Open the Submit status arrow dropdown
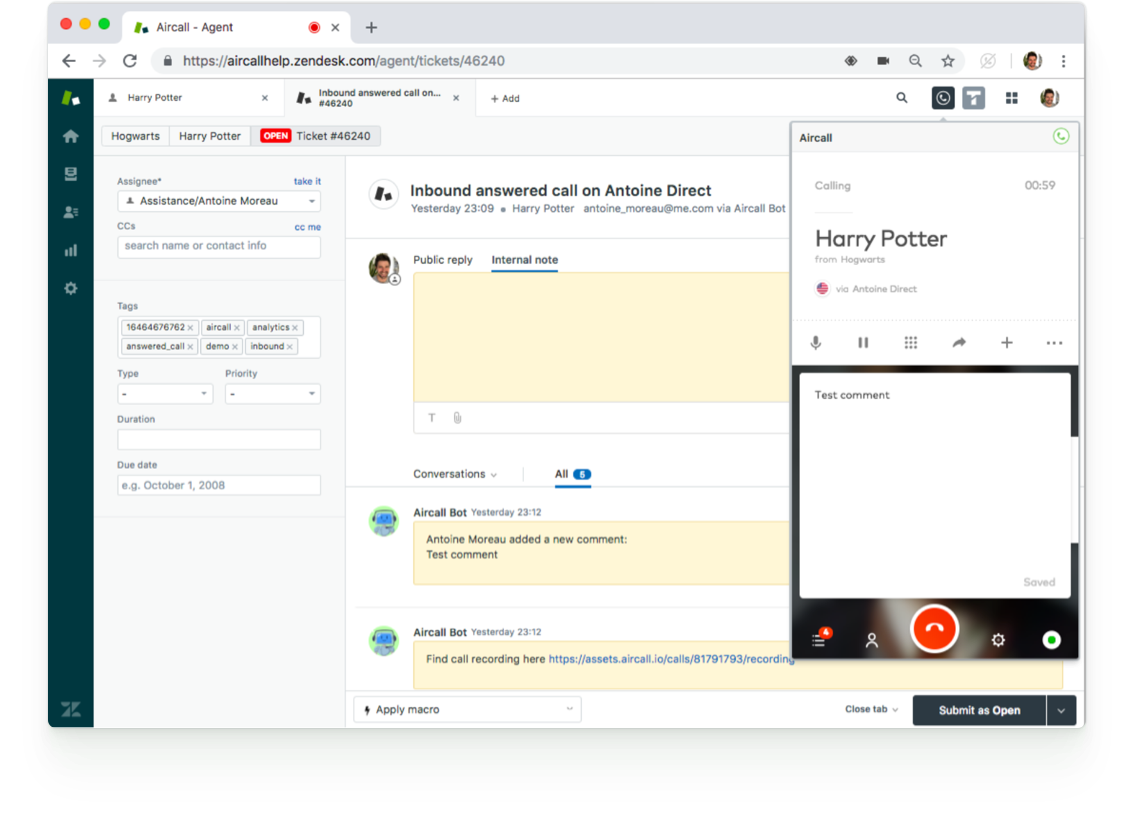The width and height of the screenshot is (1134, 824). 1061,710
